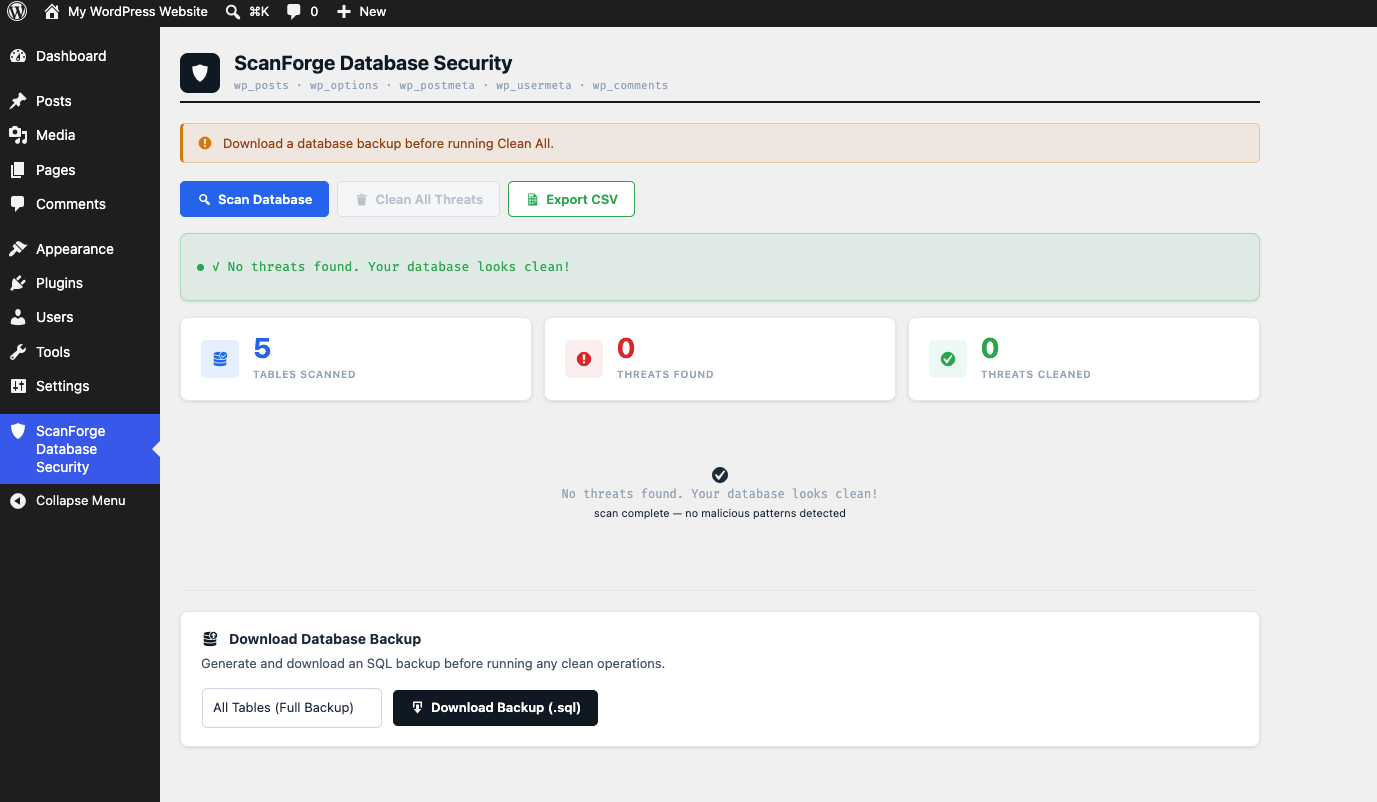The image size is (1377, 802).
Task: Click the ScanForge shield logo in header
Action: pos(200,73)
